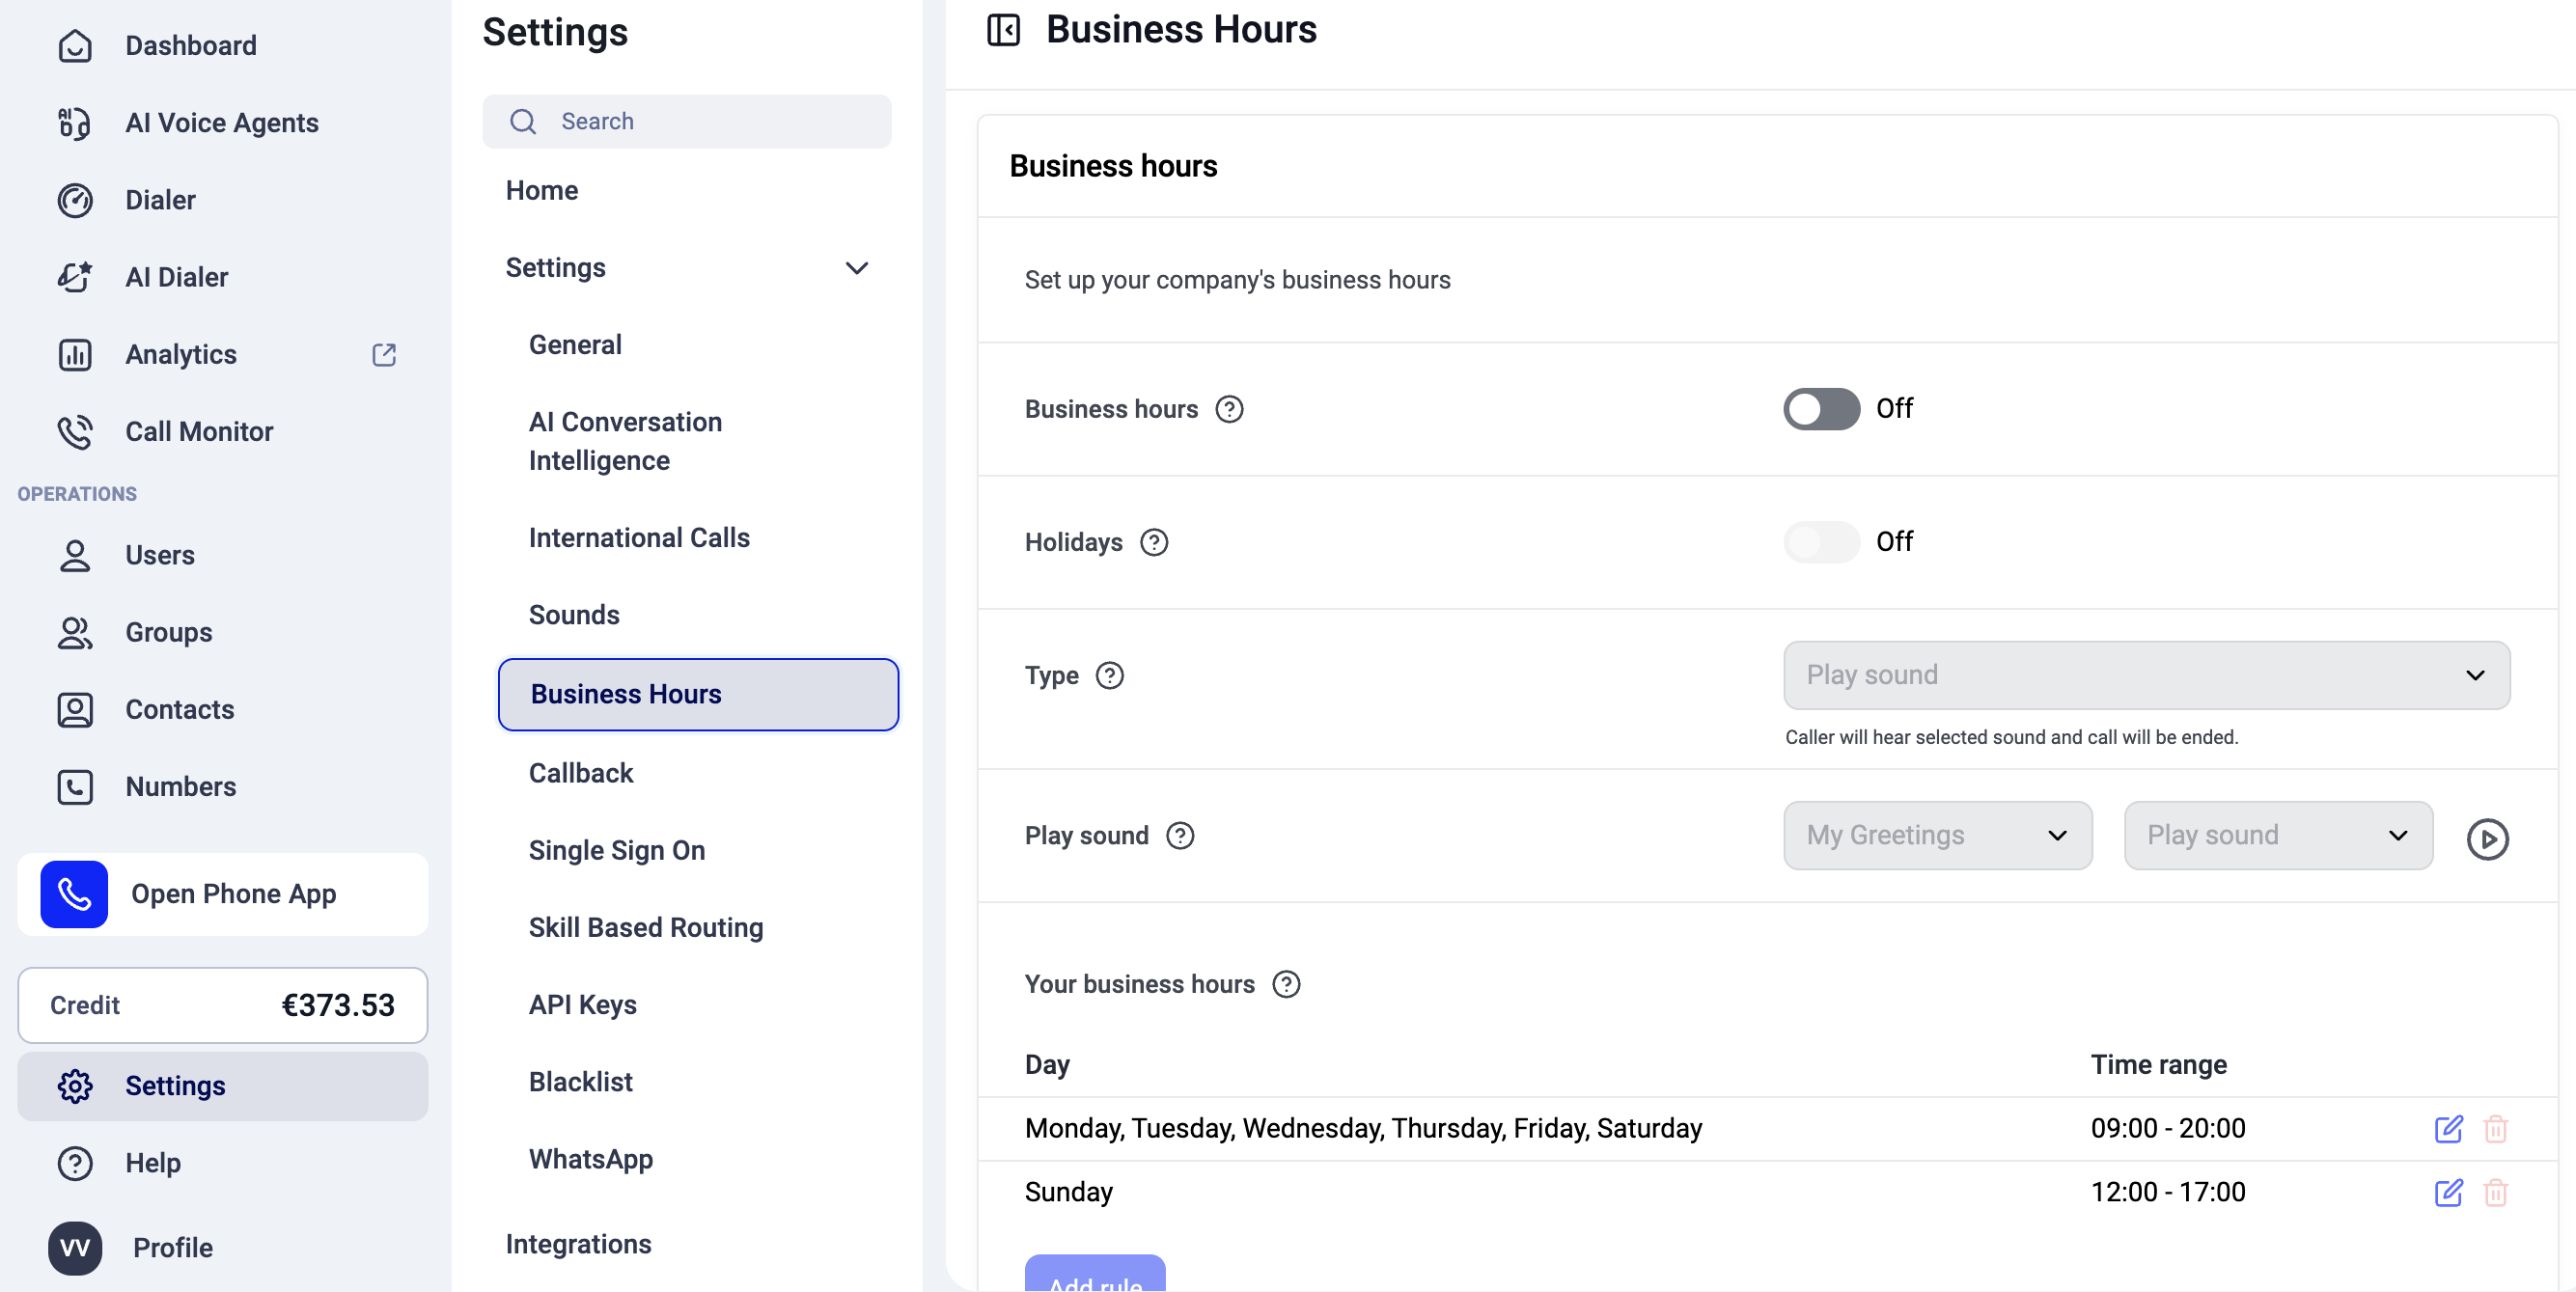Screen dimensions: 2576x1292
Task: Click the Users person icon
Action: pyautogui.click(x=75, y=556)
